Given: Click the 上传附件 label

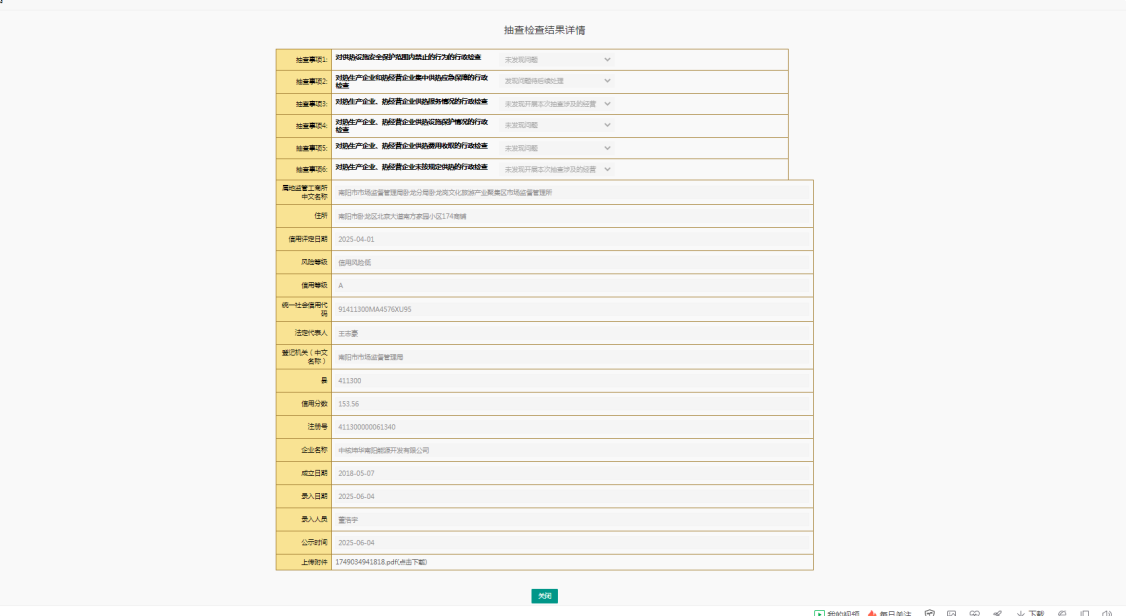Looking at the screenshot, I should click(x=314, y=562).
